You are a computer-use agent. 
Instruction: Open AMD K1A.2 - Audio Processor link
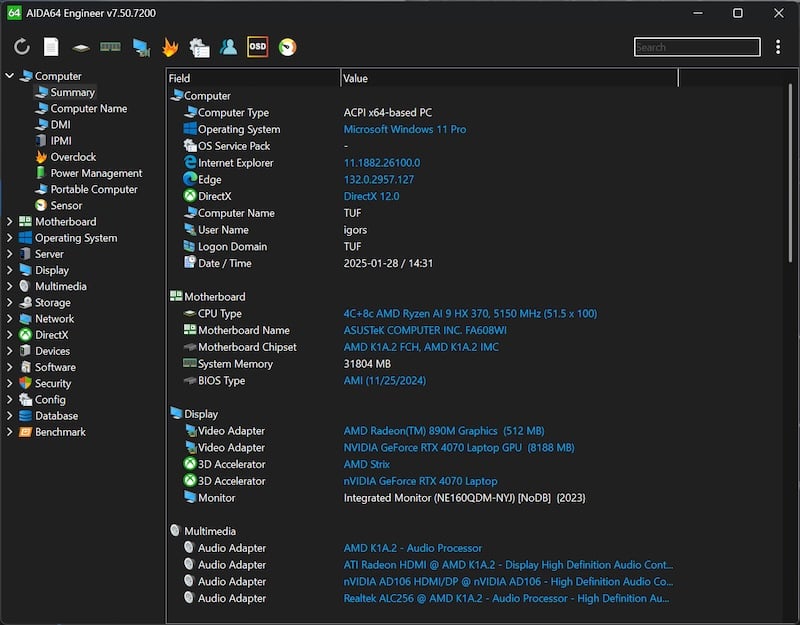pos(412,548)
